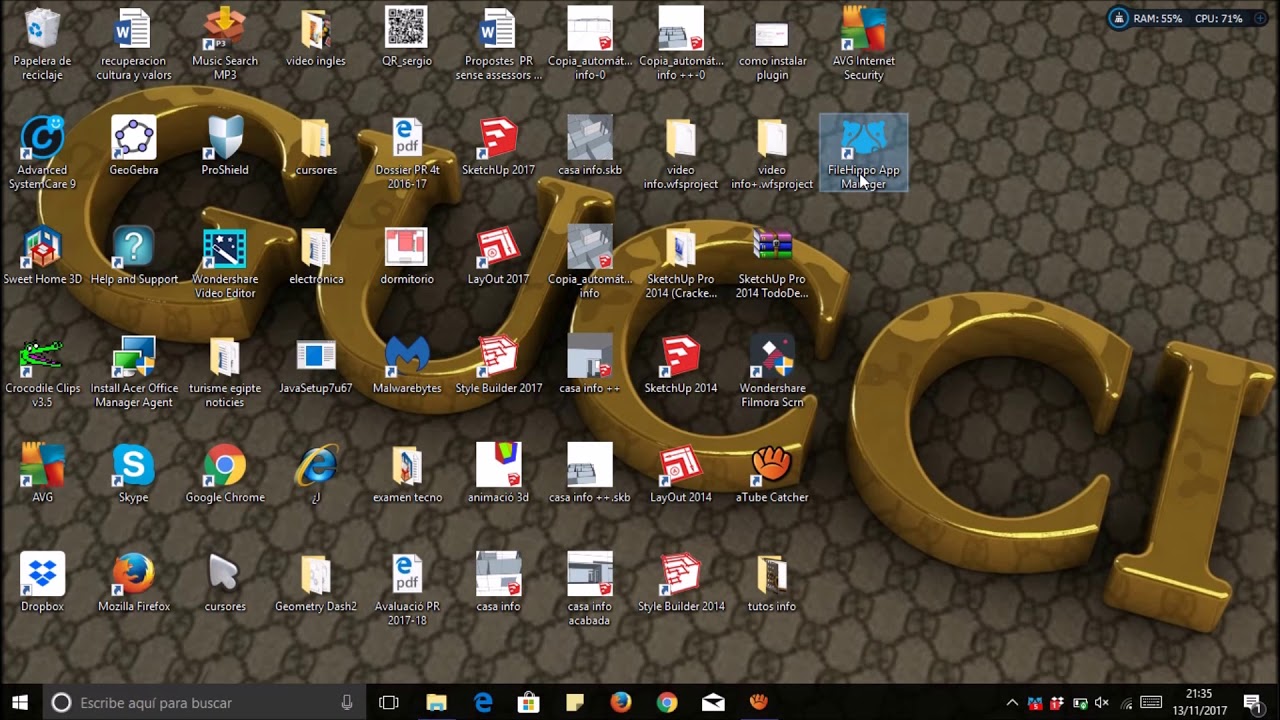The height and width of the screenshot is (720, 1280).
Task: Unmute the volume tray icon
Action: pos(1102,703)
